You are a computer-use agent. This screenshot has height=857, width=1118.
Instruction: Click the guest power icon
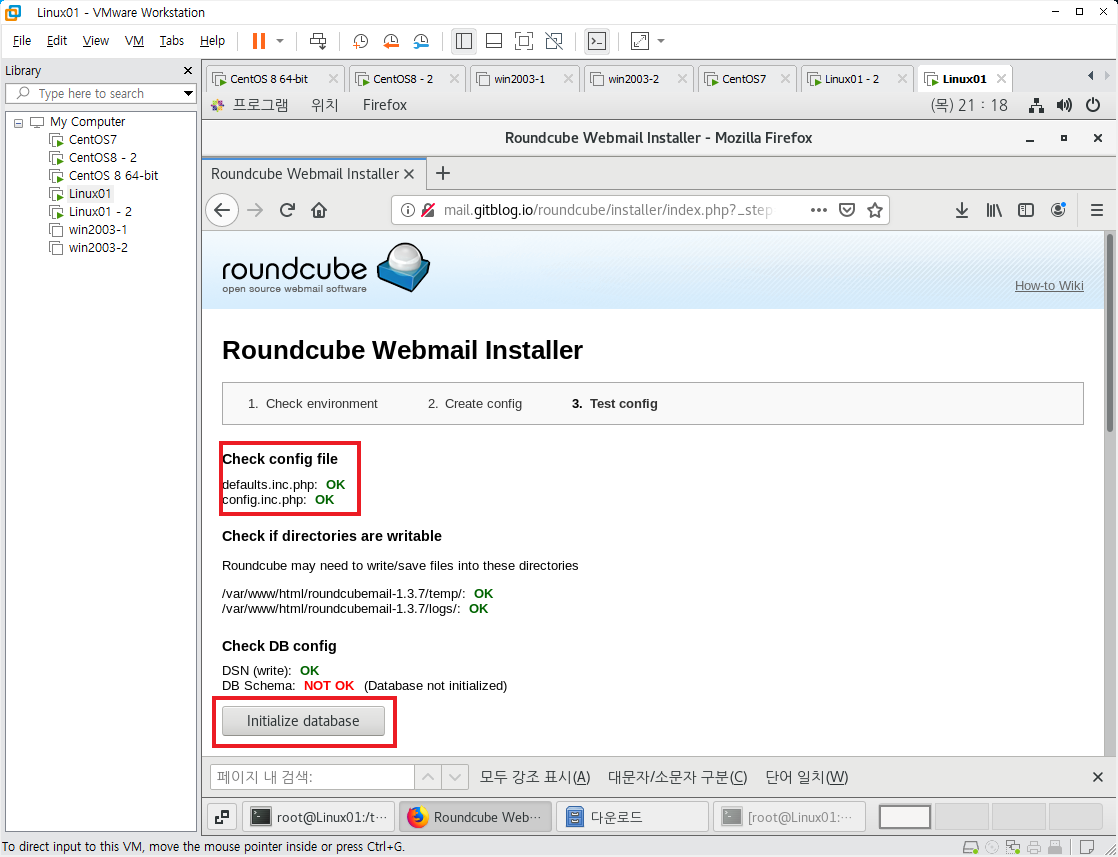coord(1093,106)
